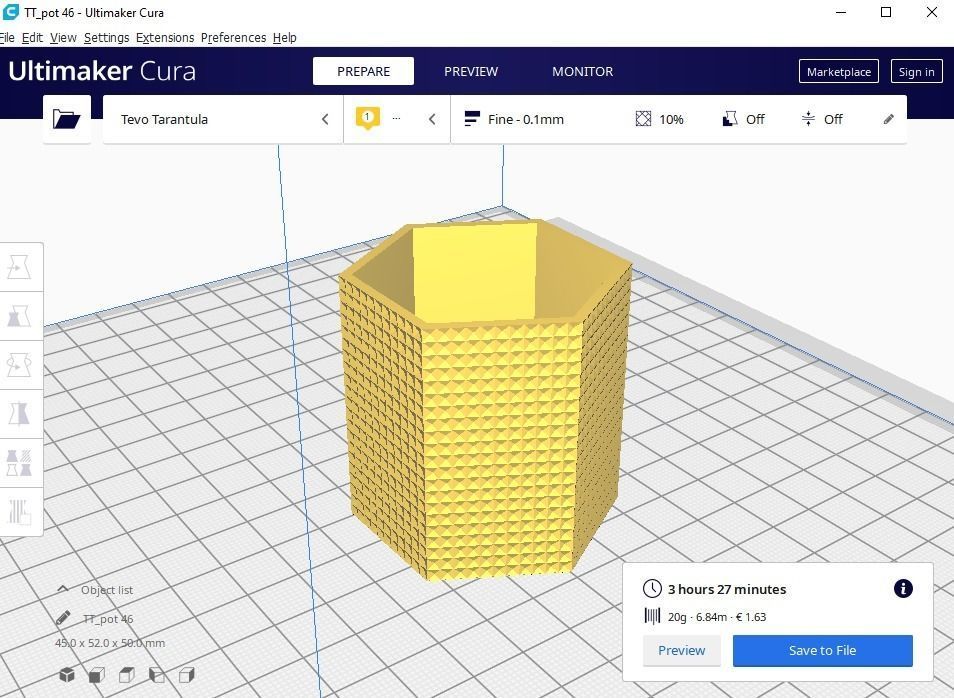954x698 pixels.
Task: Select the Mirror tool in left toolbar
Action: click(19, 414)
